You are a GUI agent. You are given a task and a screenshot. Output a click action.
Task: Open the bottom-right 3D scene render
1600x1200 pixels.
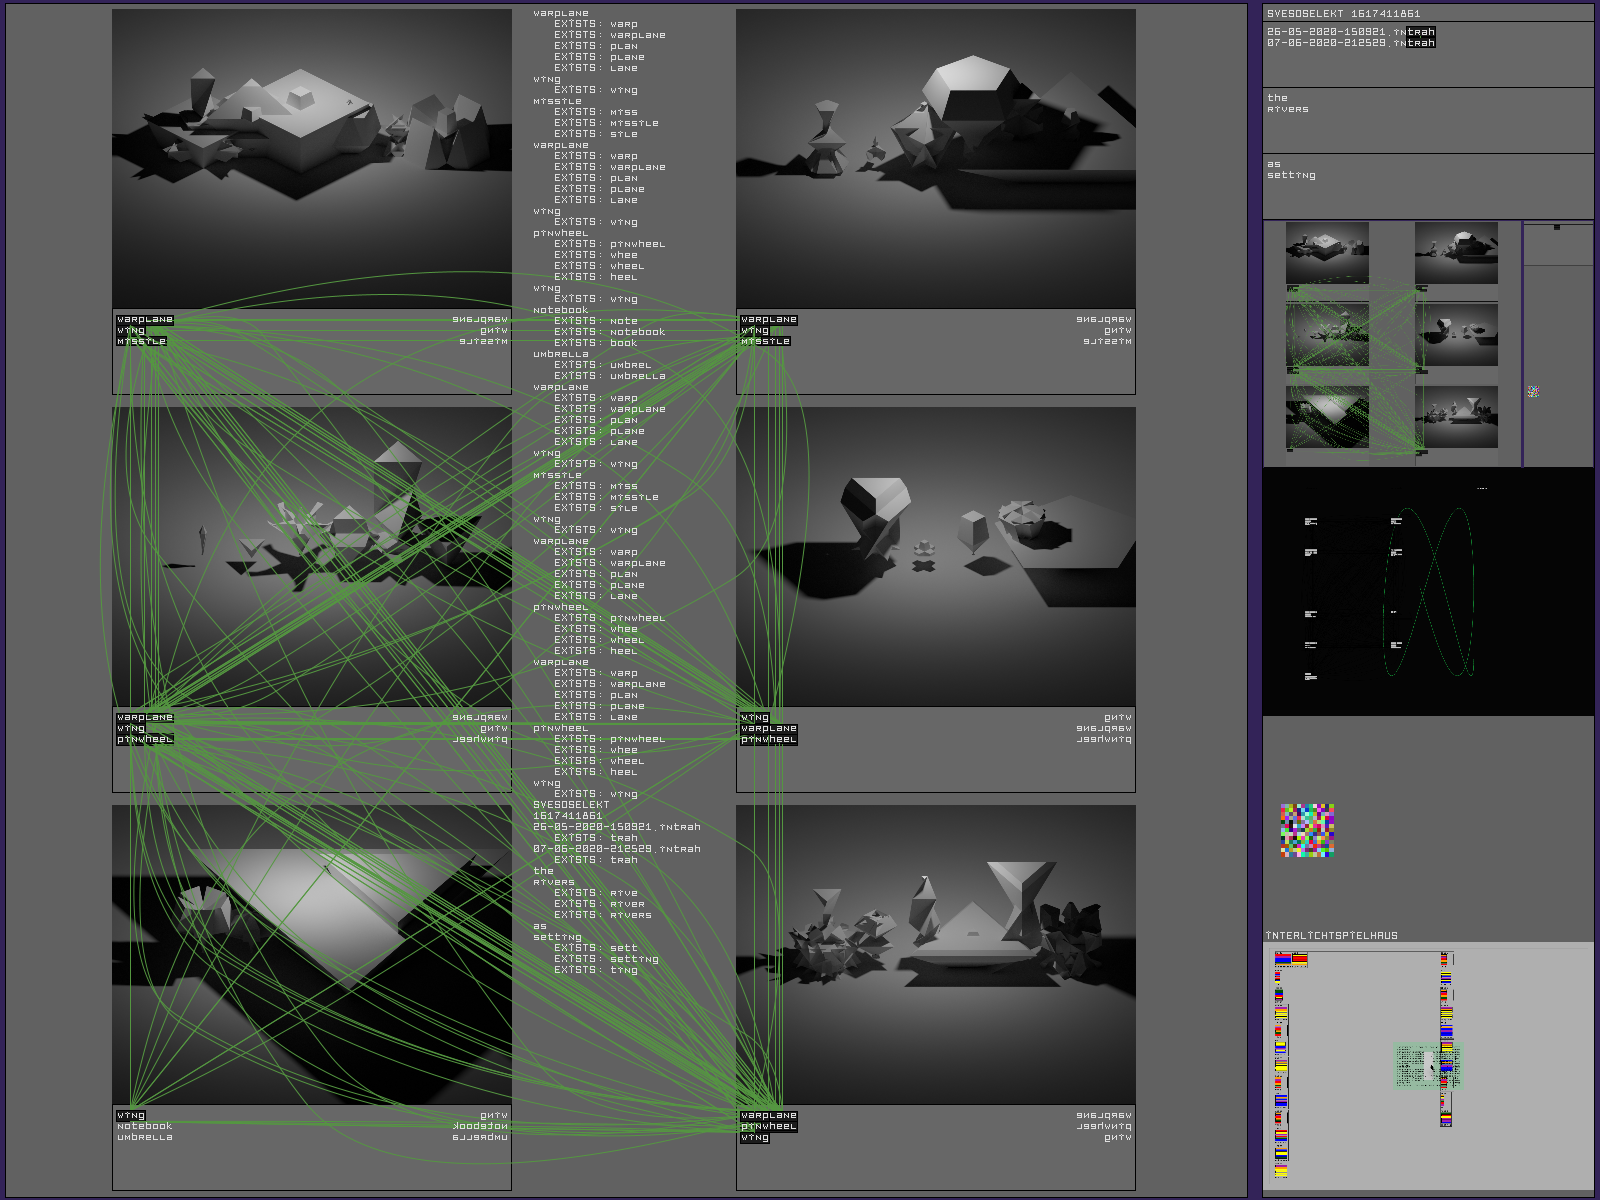pos(935,954)
